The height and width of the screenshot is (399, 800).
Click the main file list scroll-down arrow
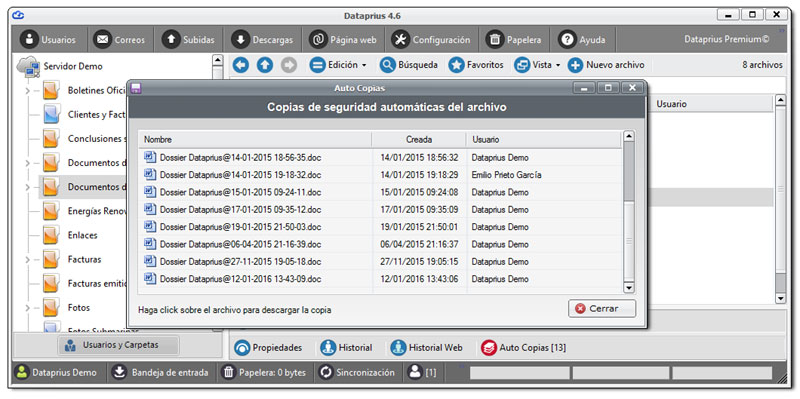pos(780,298)
